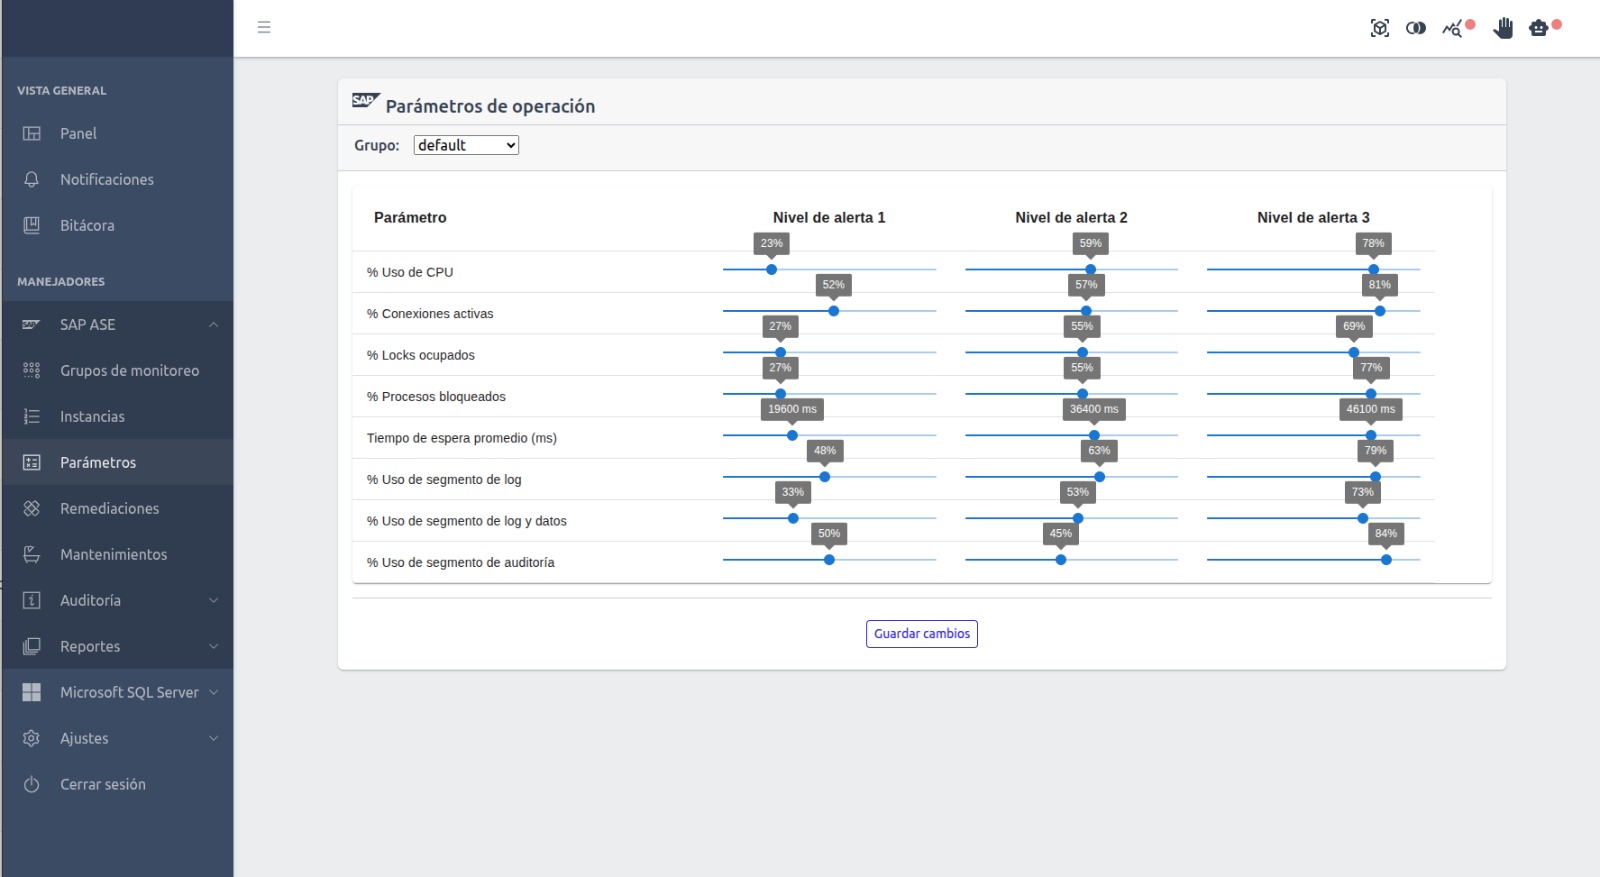Open the robot assistant icon

(x=1539, y=28)
